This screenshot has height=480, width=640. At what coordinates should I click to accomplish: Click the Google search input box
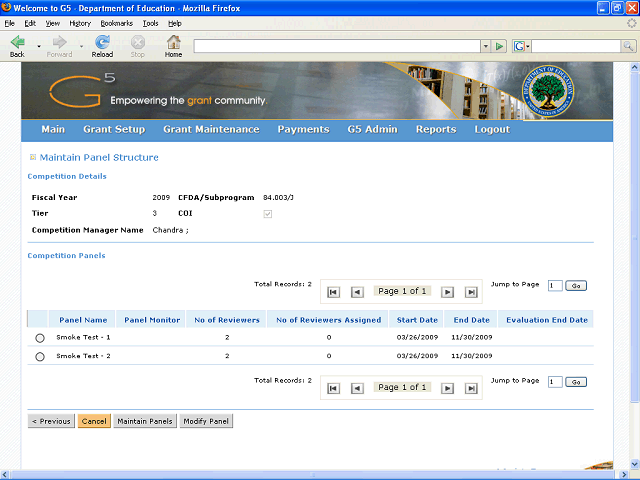576,46
